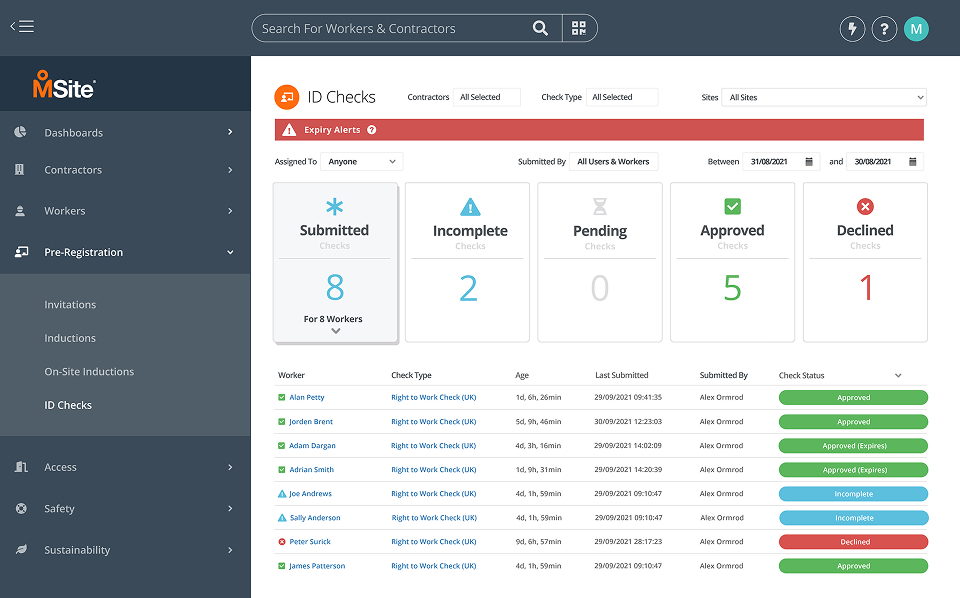Click the Contractors building icon
960x598 pixels.
(20, 170)
